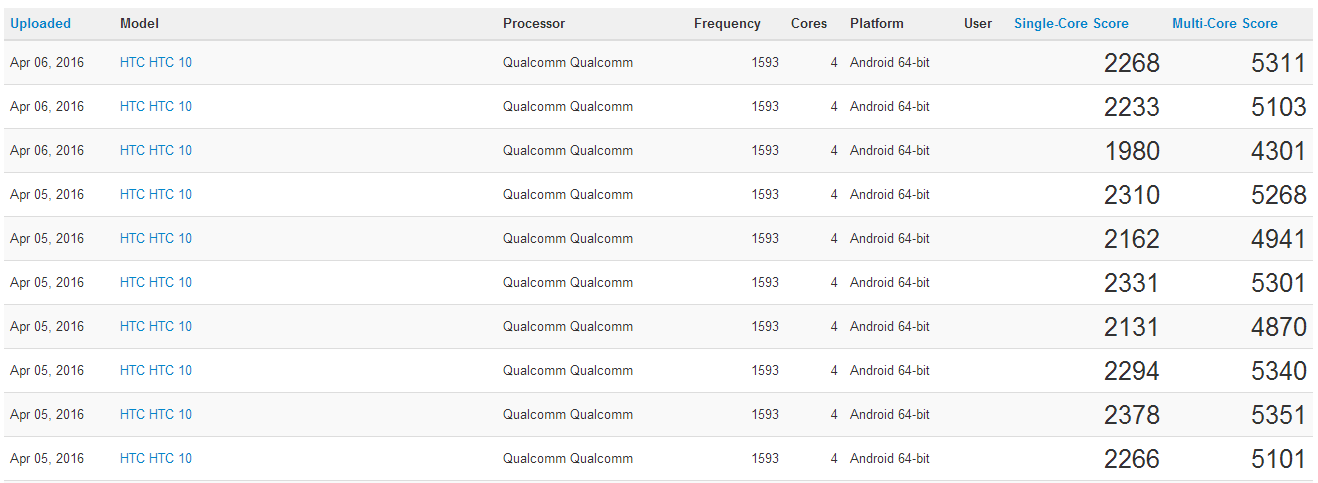1318x483 pixels.
Task: Click the Model column header
Action: (139, 23)
